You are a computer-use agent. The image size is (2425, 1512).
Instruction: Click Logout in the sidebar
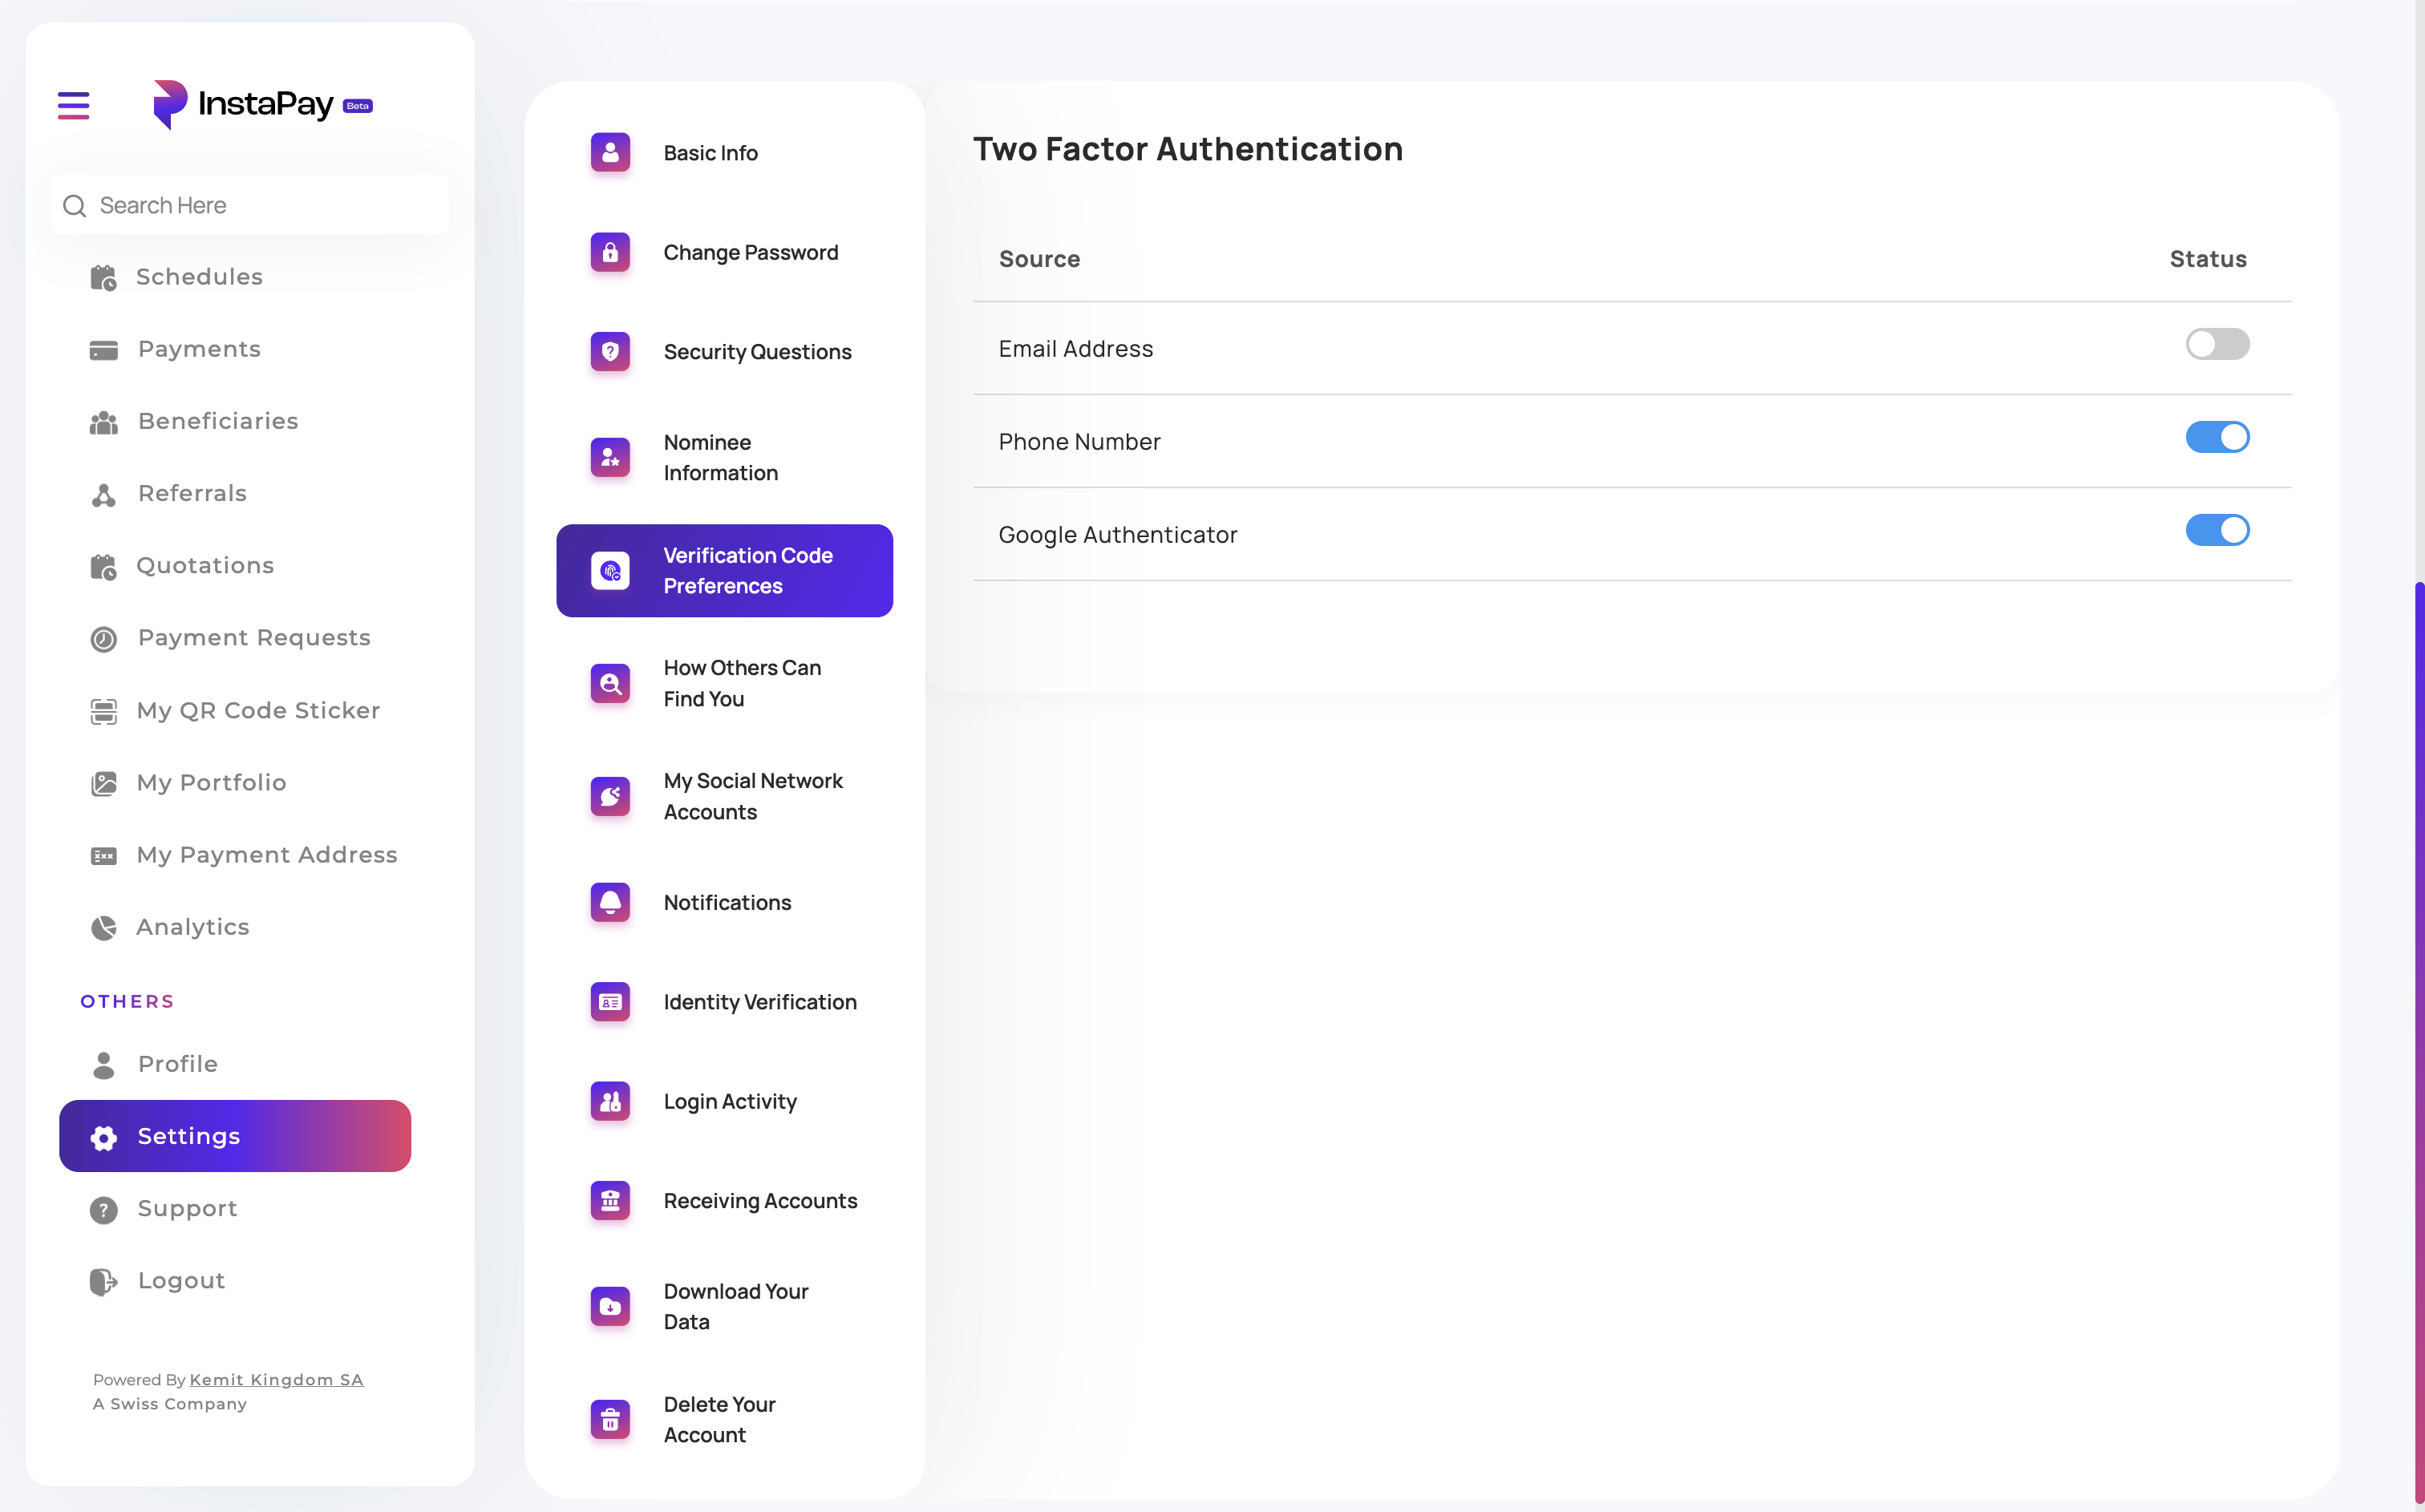tap(181, 1281)
